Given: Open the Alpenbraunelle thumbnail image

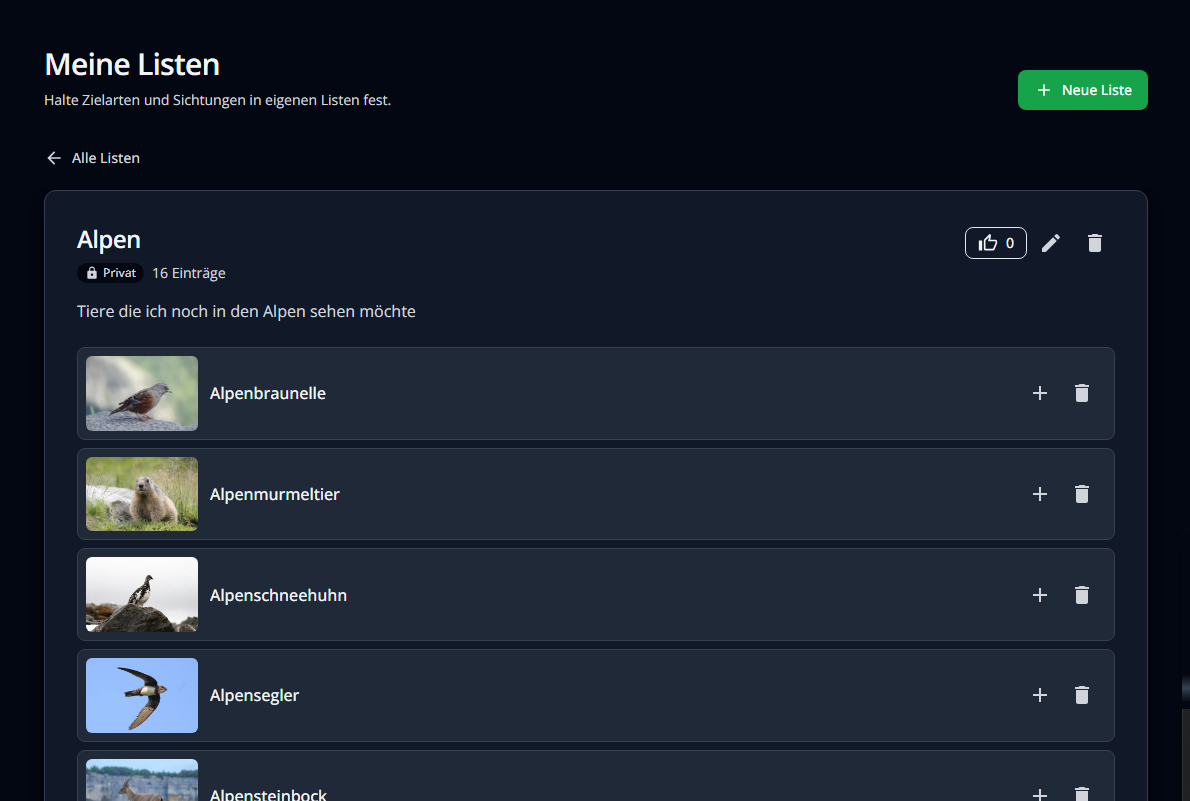Looking at the screenshot, I should (142, 393).
